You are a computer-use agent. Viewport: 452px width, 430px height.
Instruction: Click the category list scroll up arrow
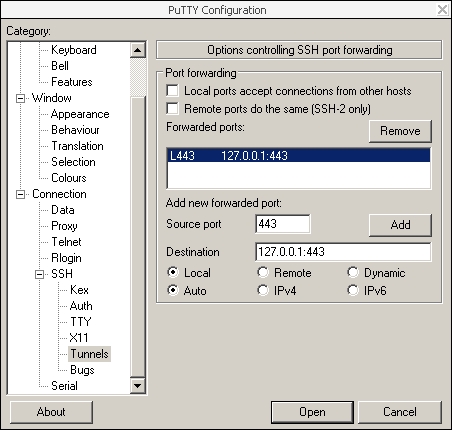tap(137, 50)
